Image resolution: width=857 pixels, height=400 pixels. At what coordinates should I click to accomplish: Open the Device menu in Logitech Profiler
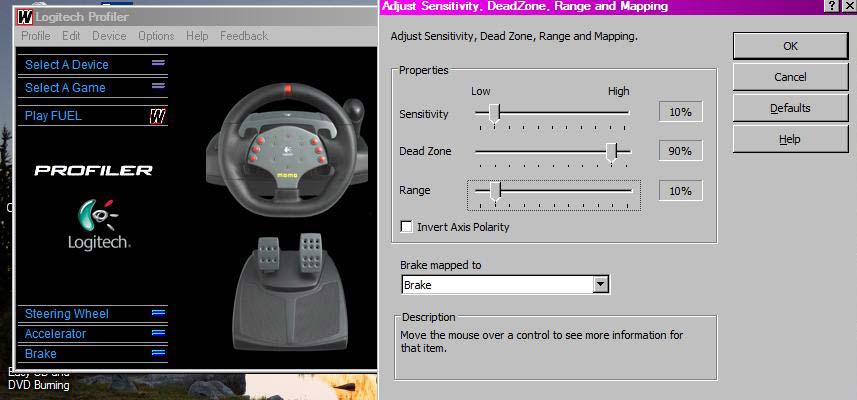coord(109,36)
